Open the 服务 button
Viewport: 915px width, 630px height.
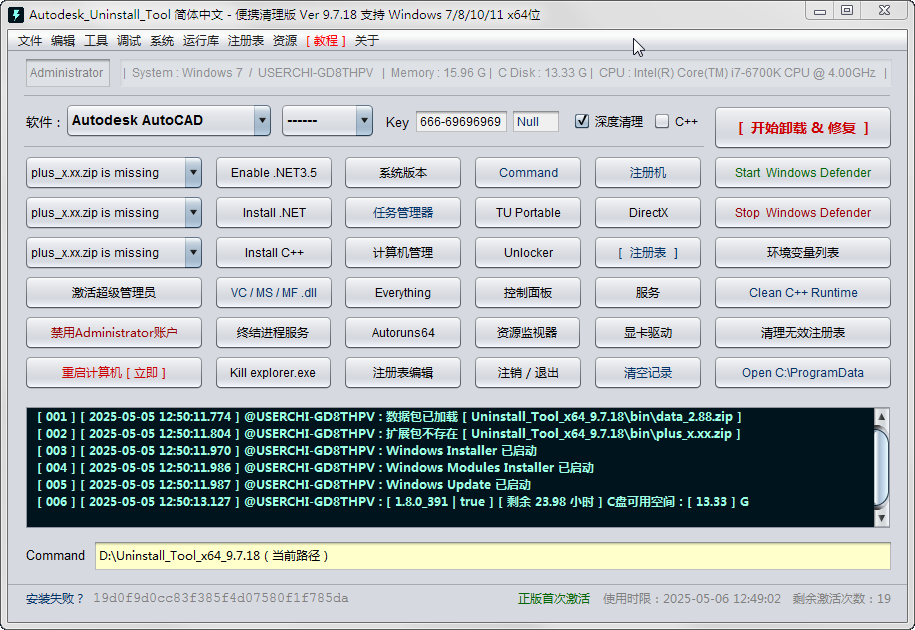pos(648,292)
